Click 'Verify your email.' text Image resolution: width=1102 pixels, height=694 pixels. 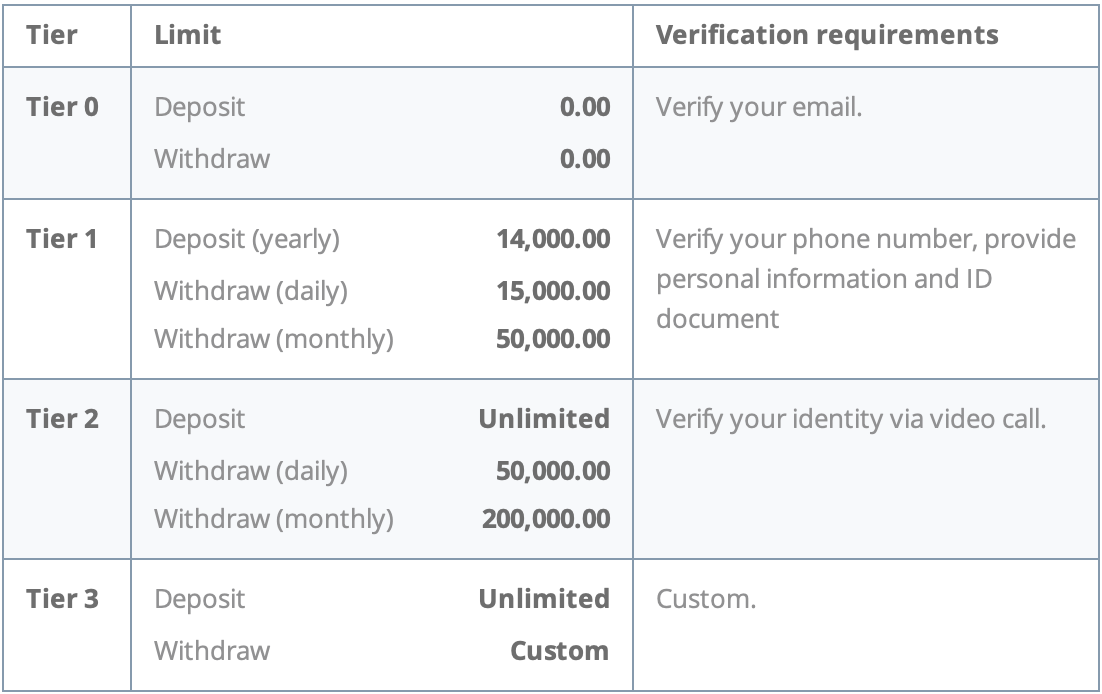[759, 108]
